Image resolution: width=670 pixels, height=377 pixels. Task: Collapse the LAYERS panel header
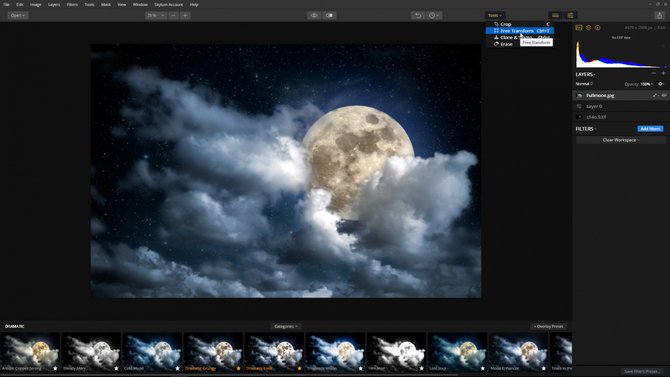[x=585, y=74]
